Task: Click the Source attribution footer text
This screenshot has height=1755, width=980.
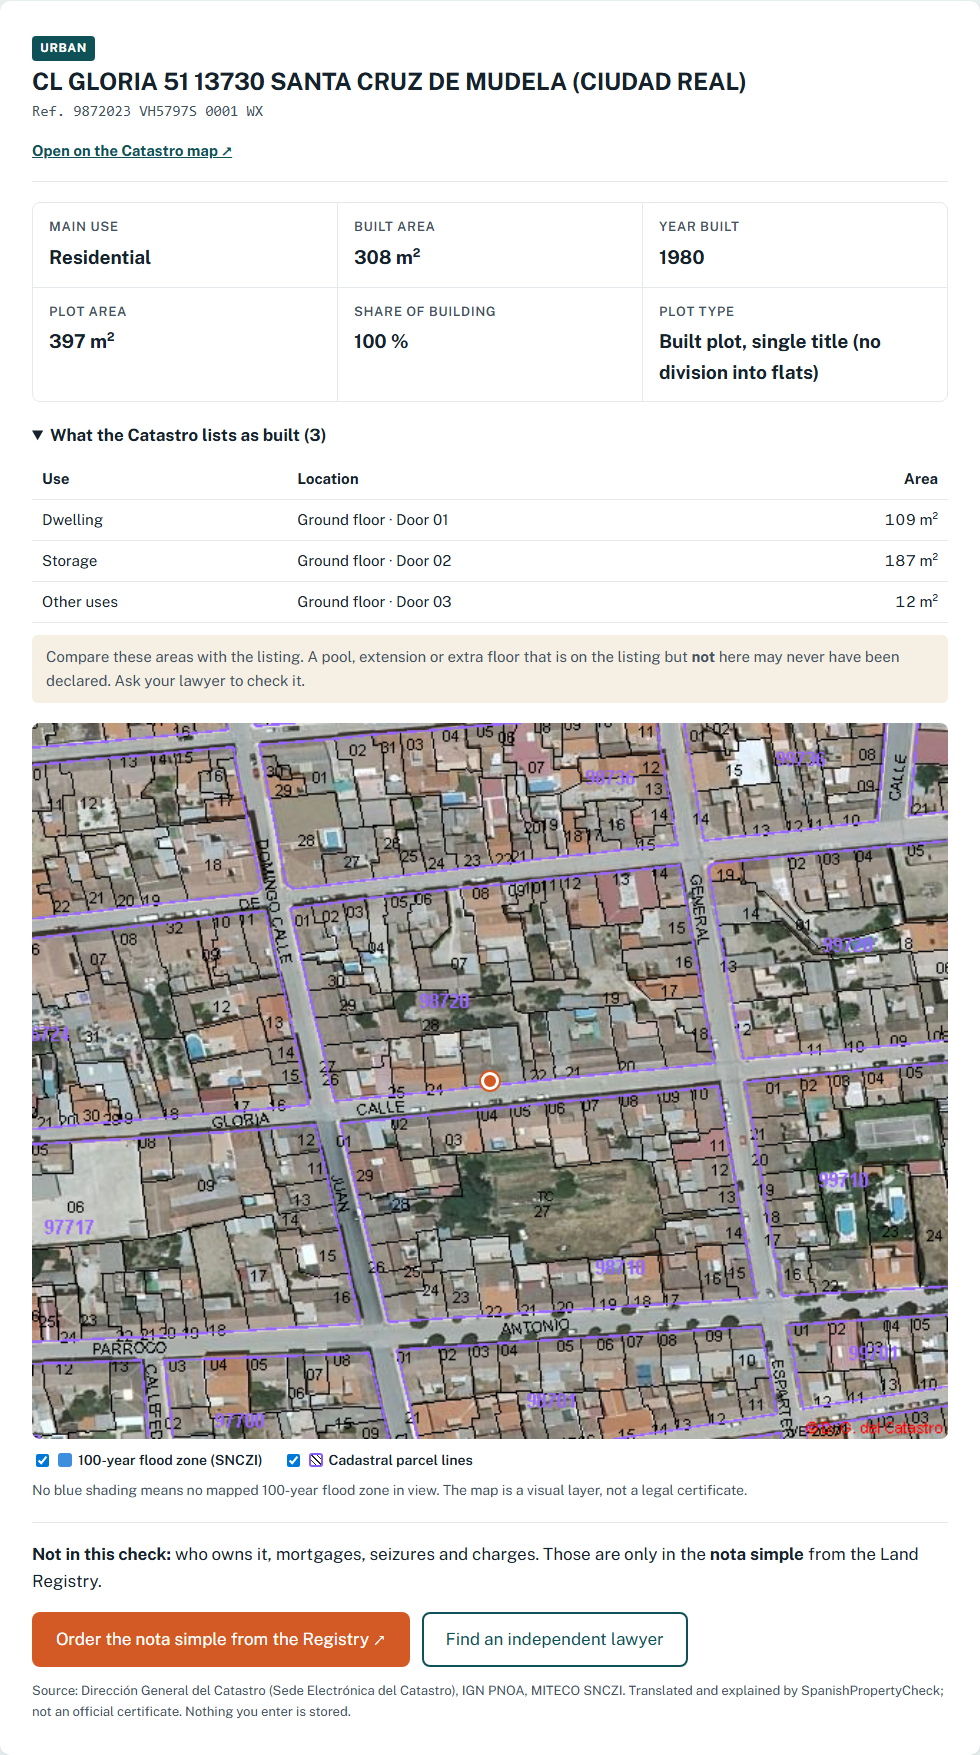Action: [488, 1701]
